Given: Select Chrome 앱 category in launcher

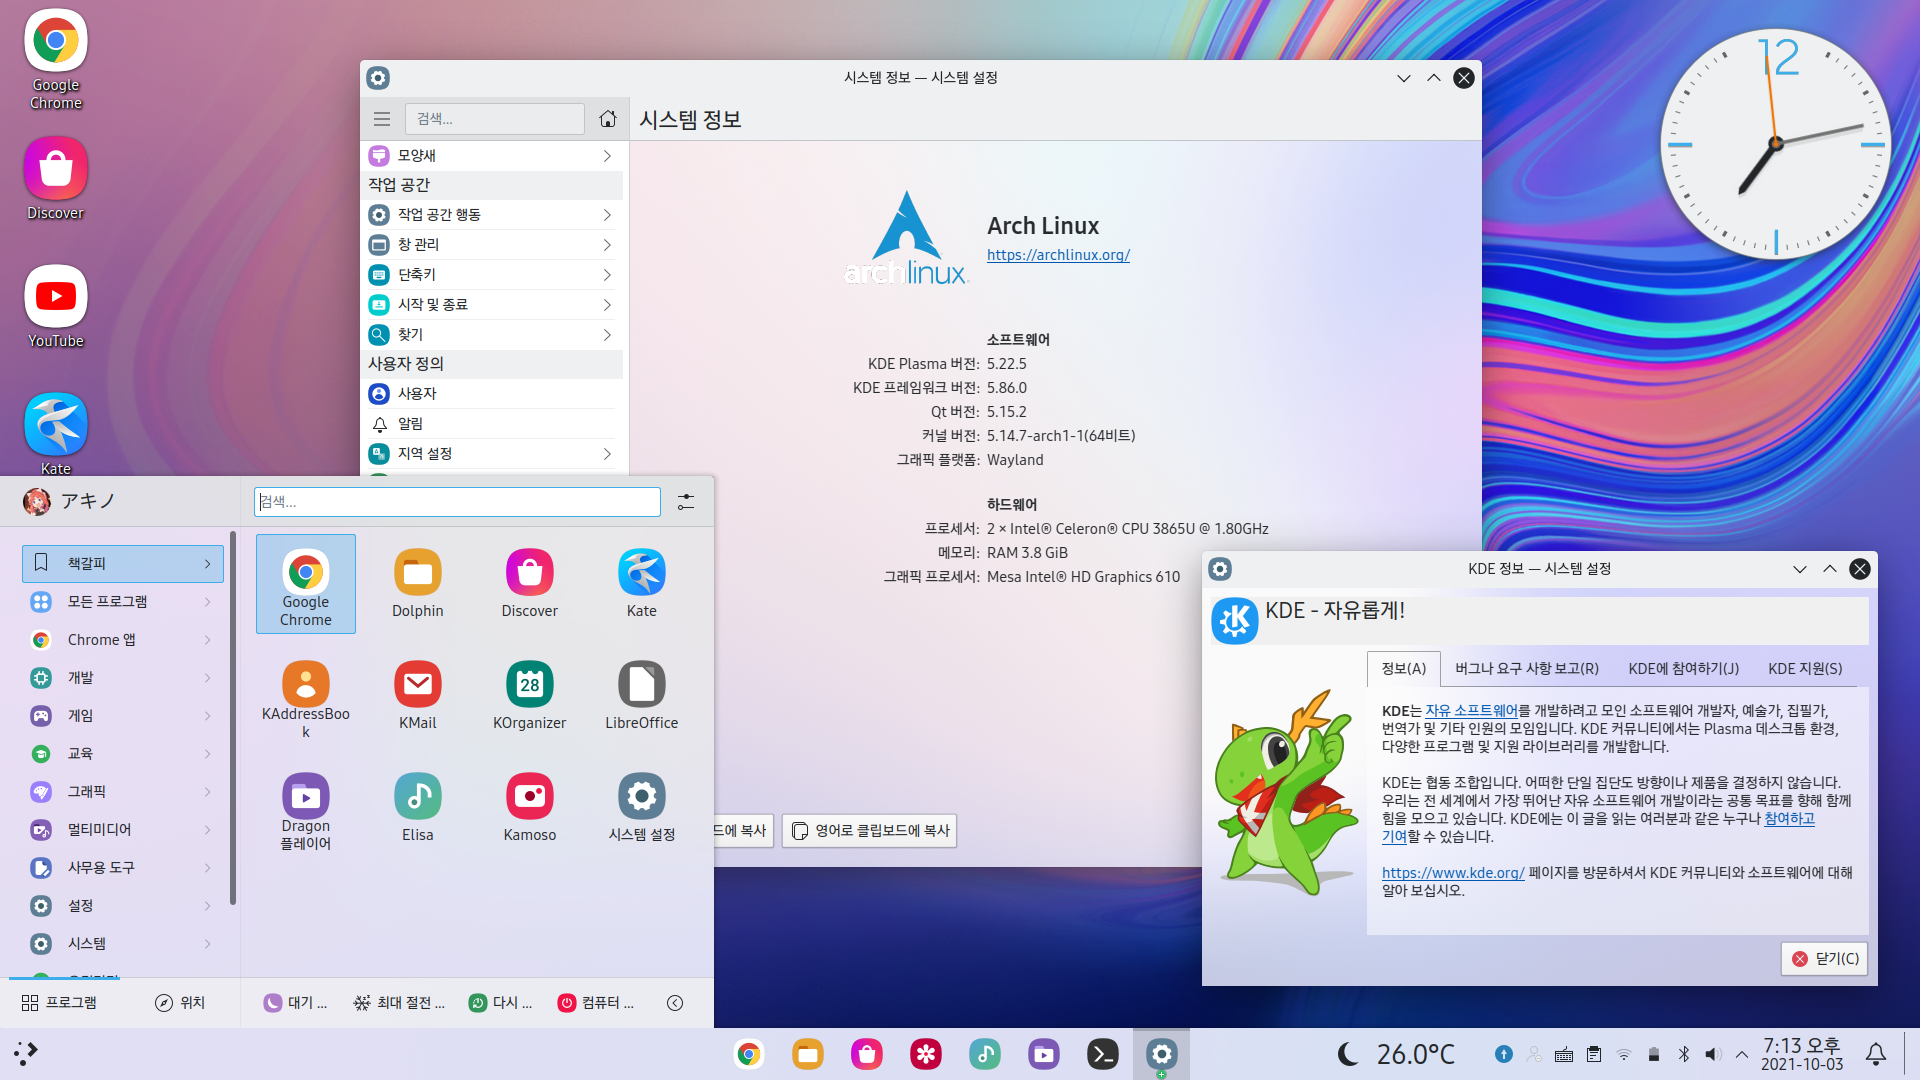Looking at the screenshot, I should click(x=123, y=640).
